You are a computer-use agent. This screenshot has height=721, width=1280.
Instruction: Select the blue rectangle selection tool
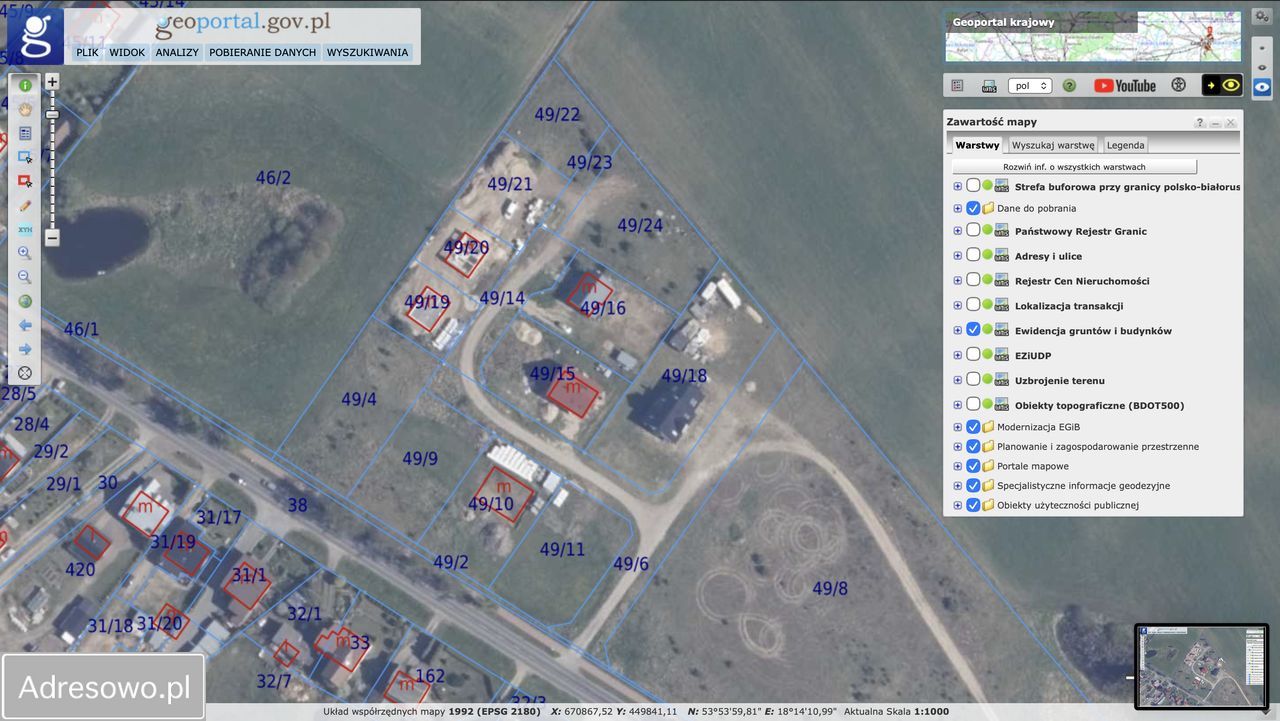(x=25, y=157)
